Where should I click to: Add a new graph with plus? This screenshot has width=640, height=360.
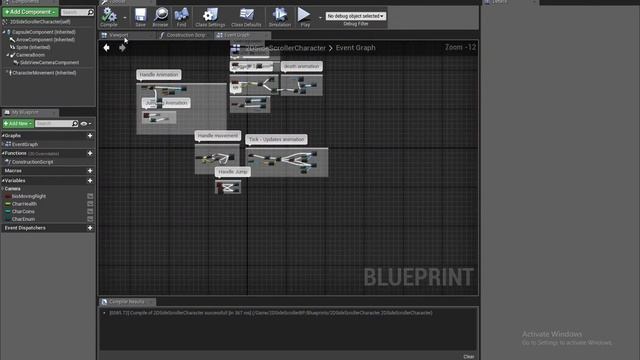pyautogui.click(x=90, y=136)
